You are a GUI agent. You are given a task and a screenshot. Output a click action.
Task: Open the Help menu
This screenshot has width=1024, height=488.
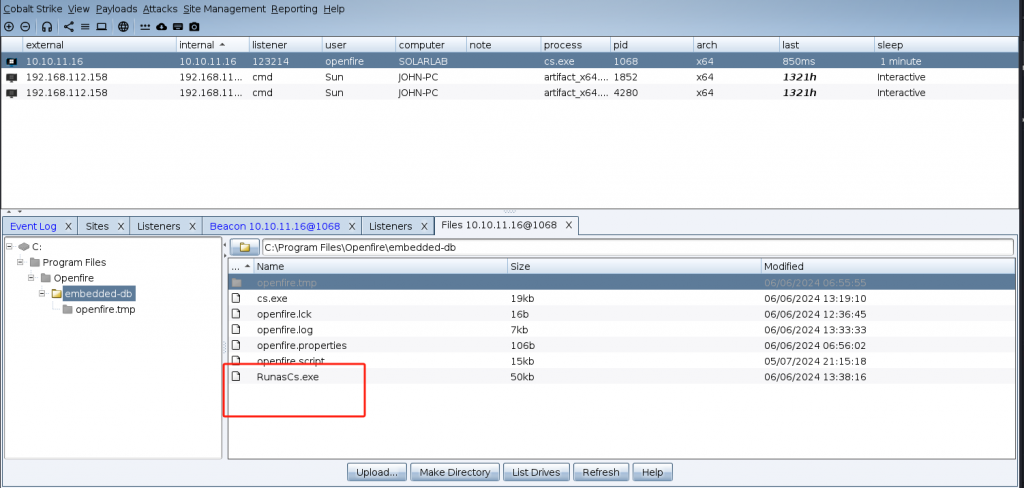pyautogui.click(x=334, y=9)
